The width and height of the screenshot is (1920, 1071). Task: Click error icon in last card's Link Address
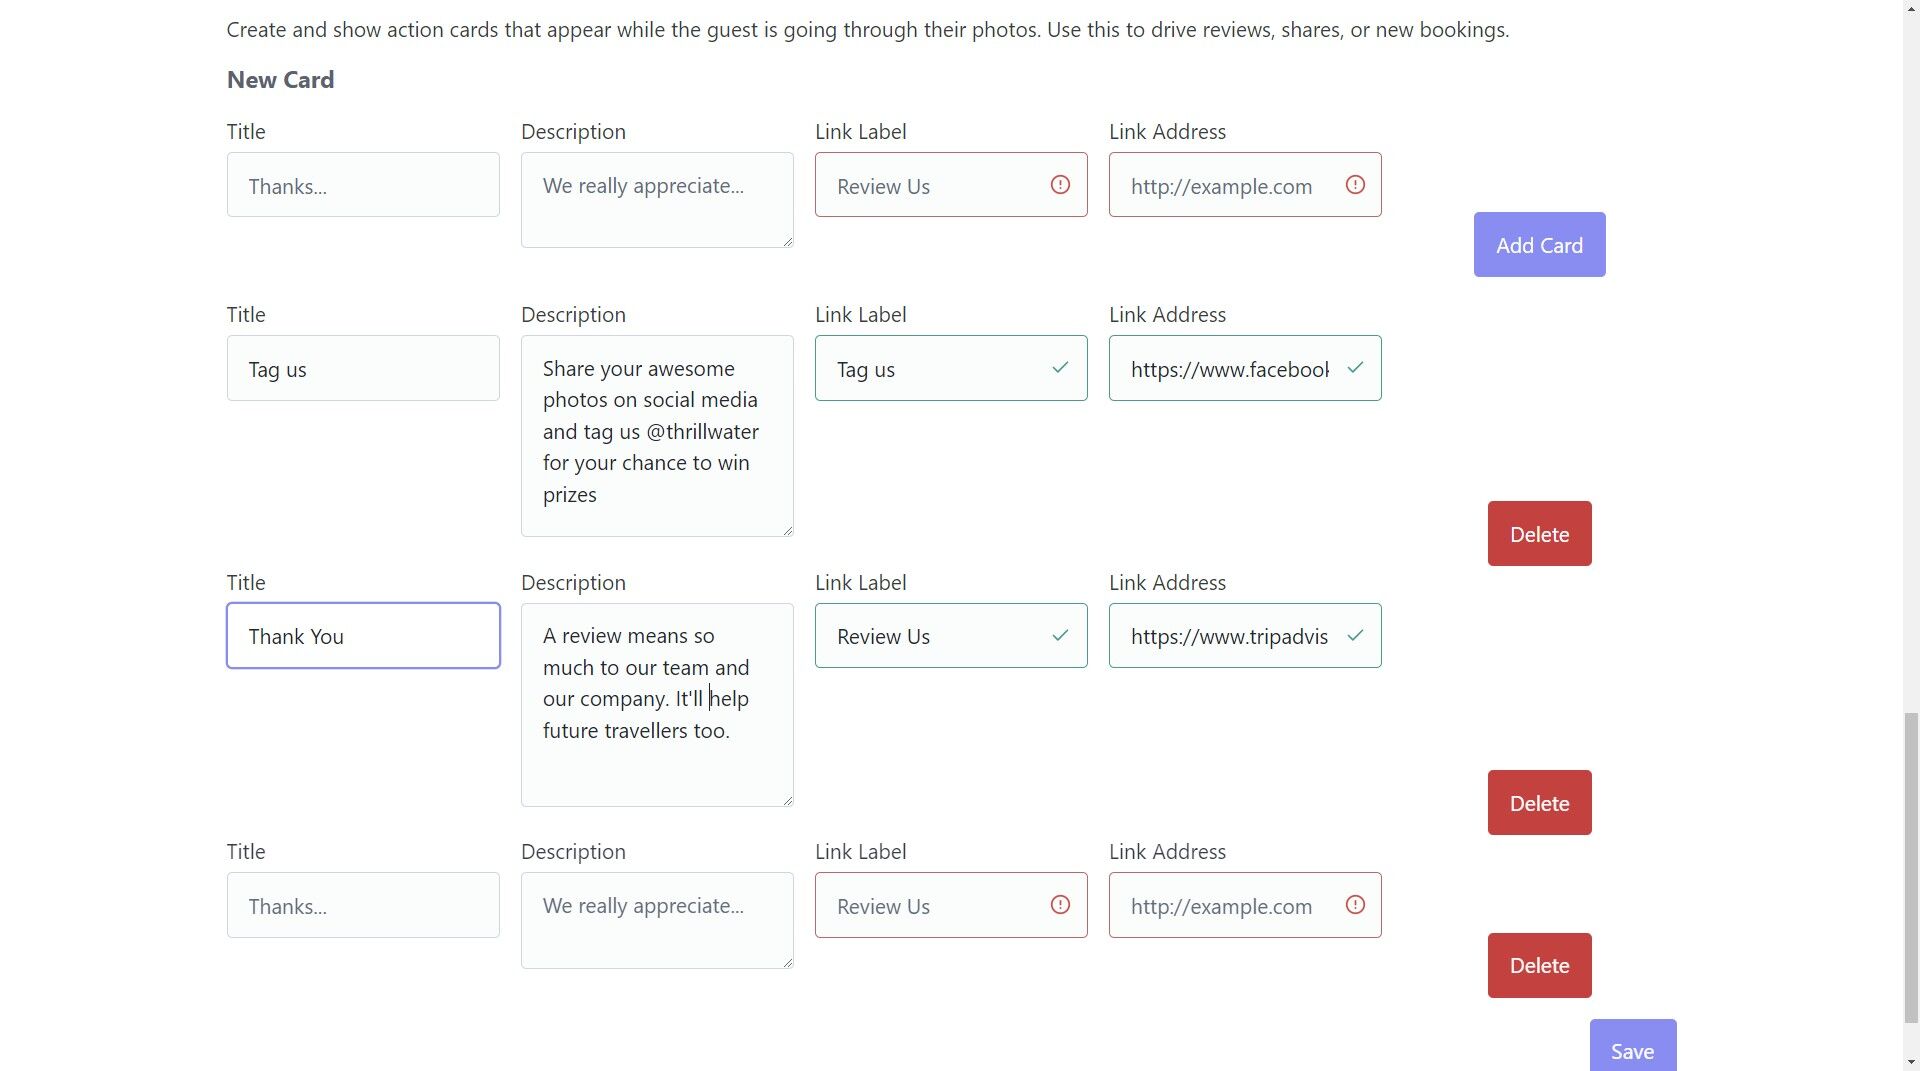1355,905
